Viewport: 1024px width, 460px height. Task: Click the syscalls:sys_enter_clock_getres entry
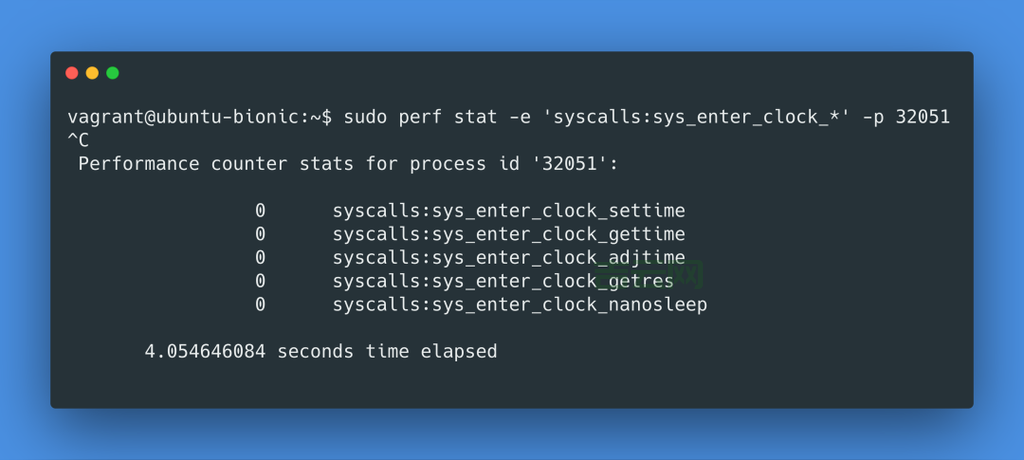tap(503, 281)
